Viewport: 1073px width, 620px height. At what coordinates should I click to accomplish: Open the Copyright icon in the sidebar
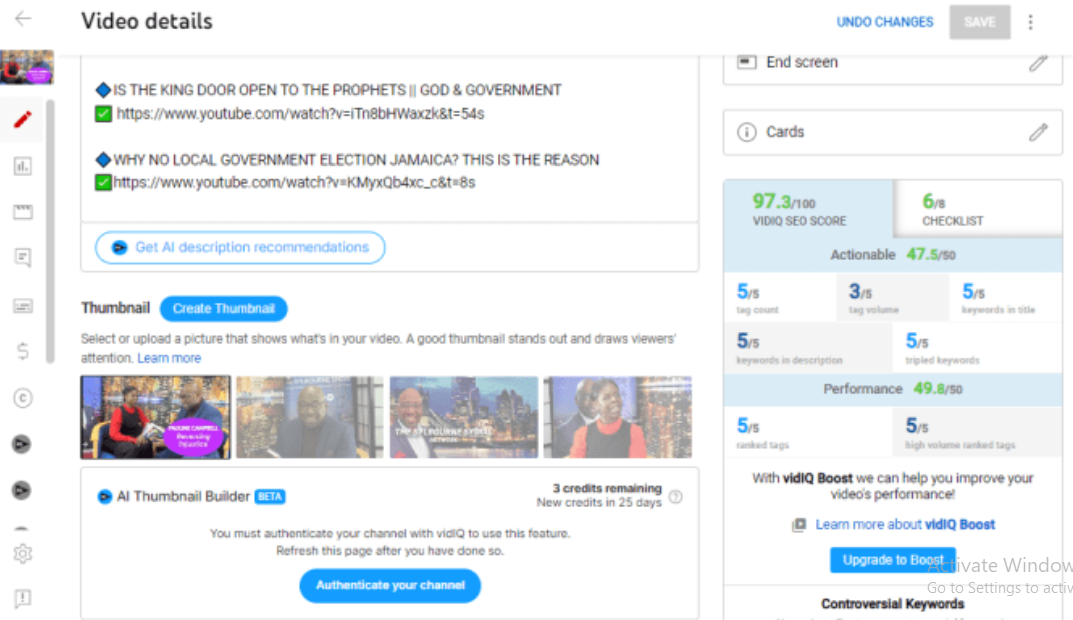click(23, 398)
